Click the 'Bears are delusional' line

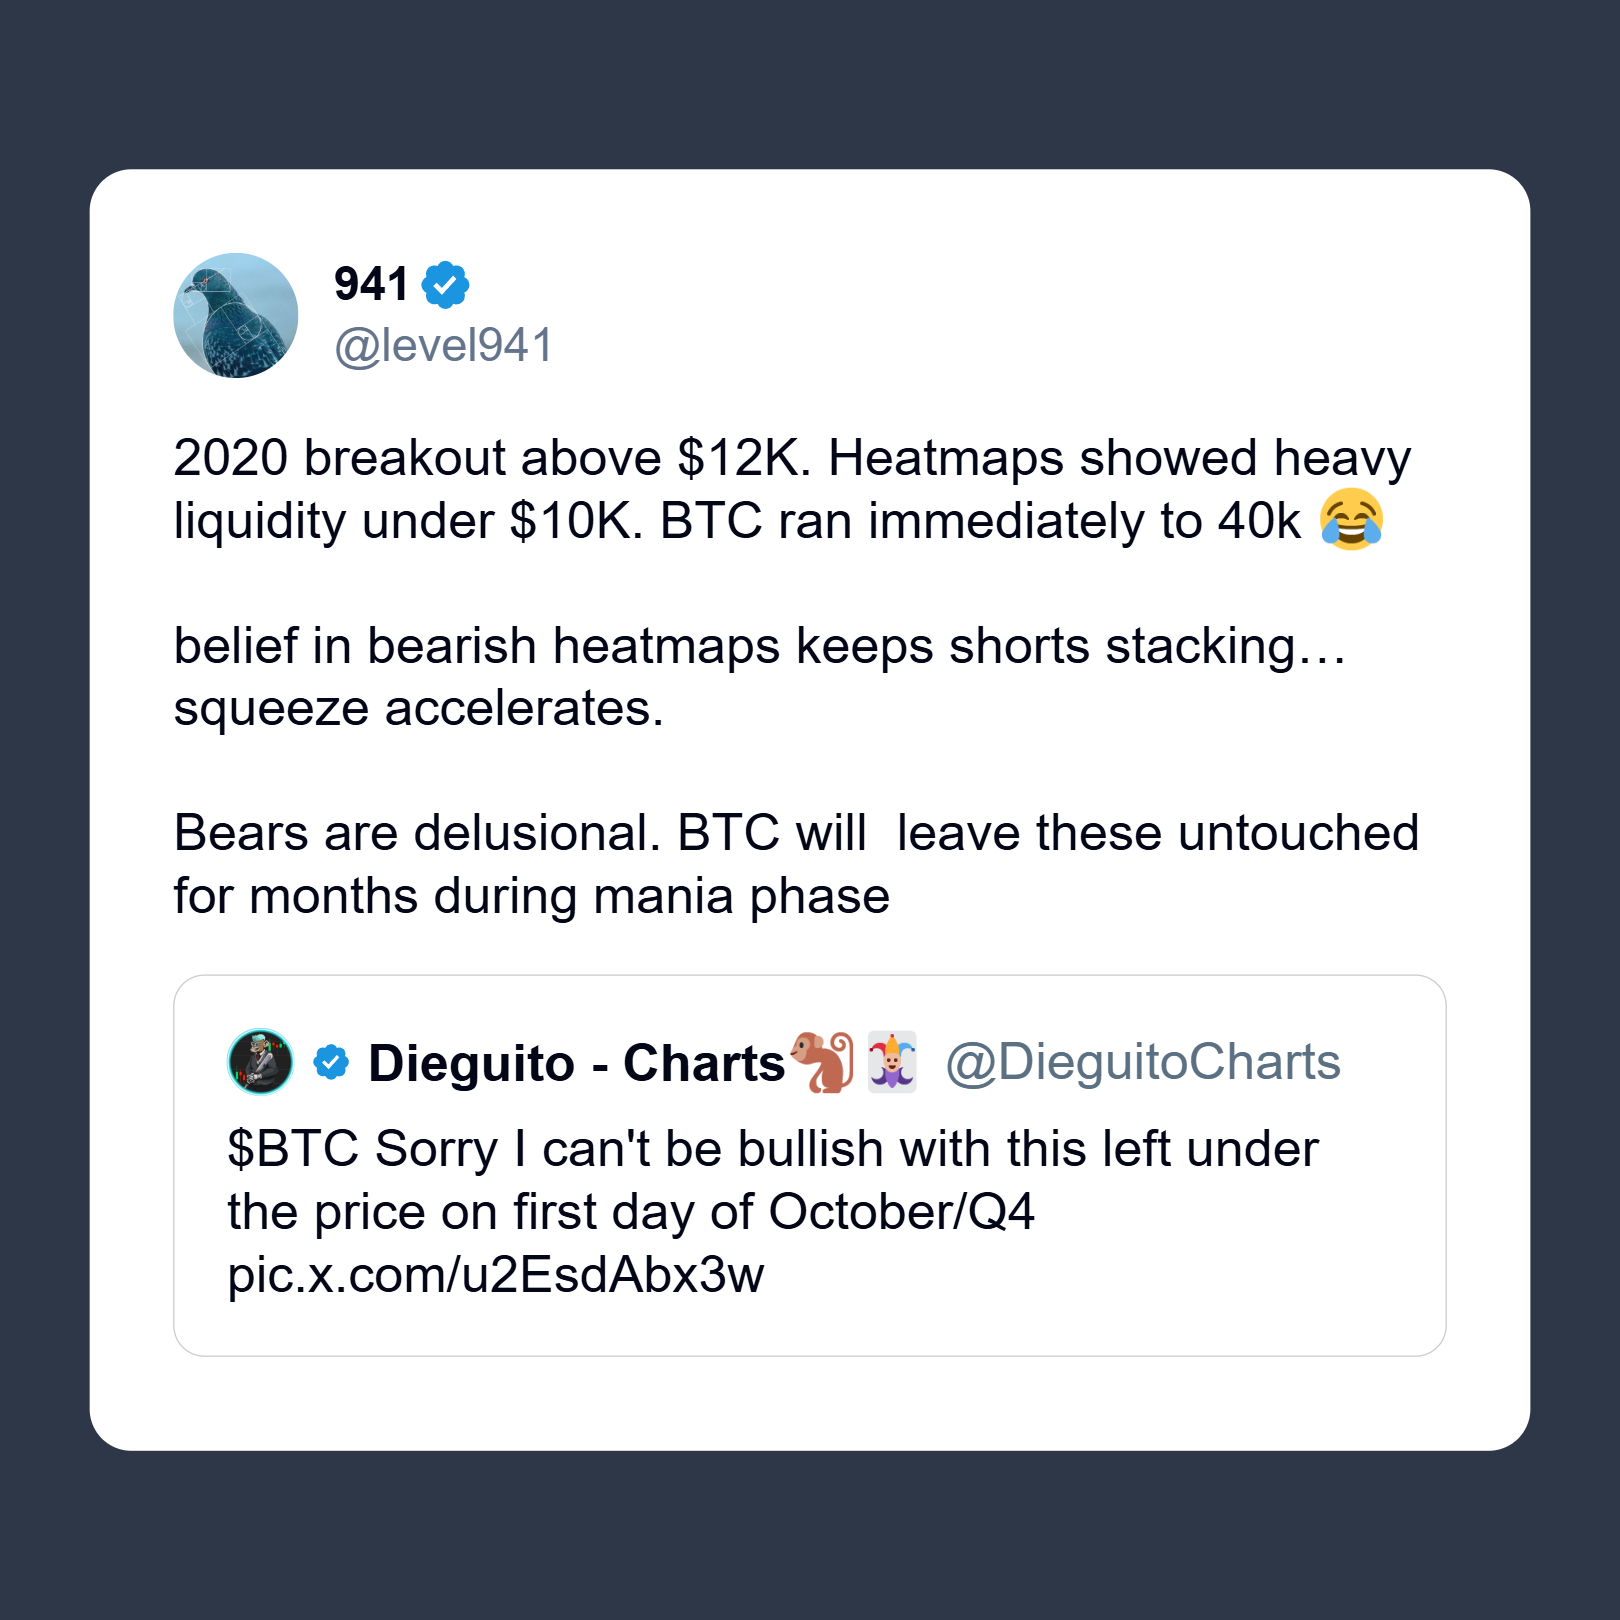[795, 833]
